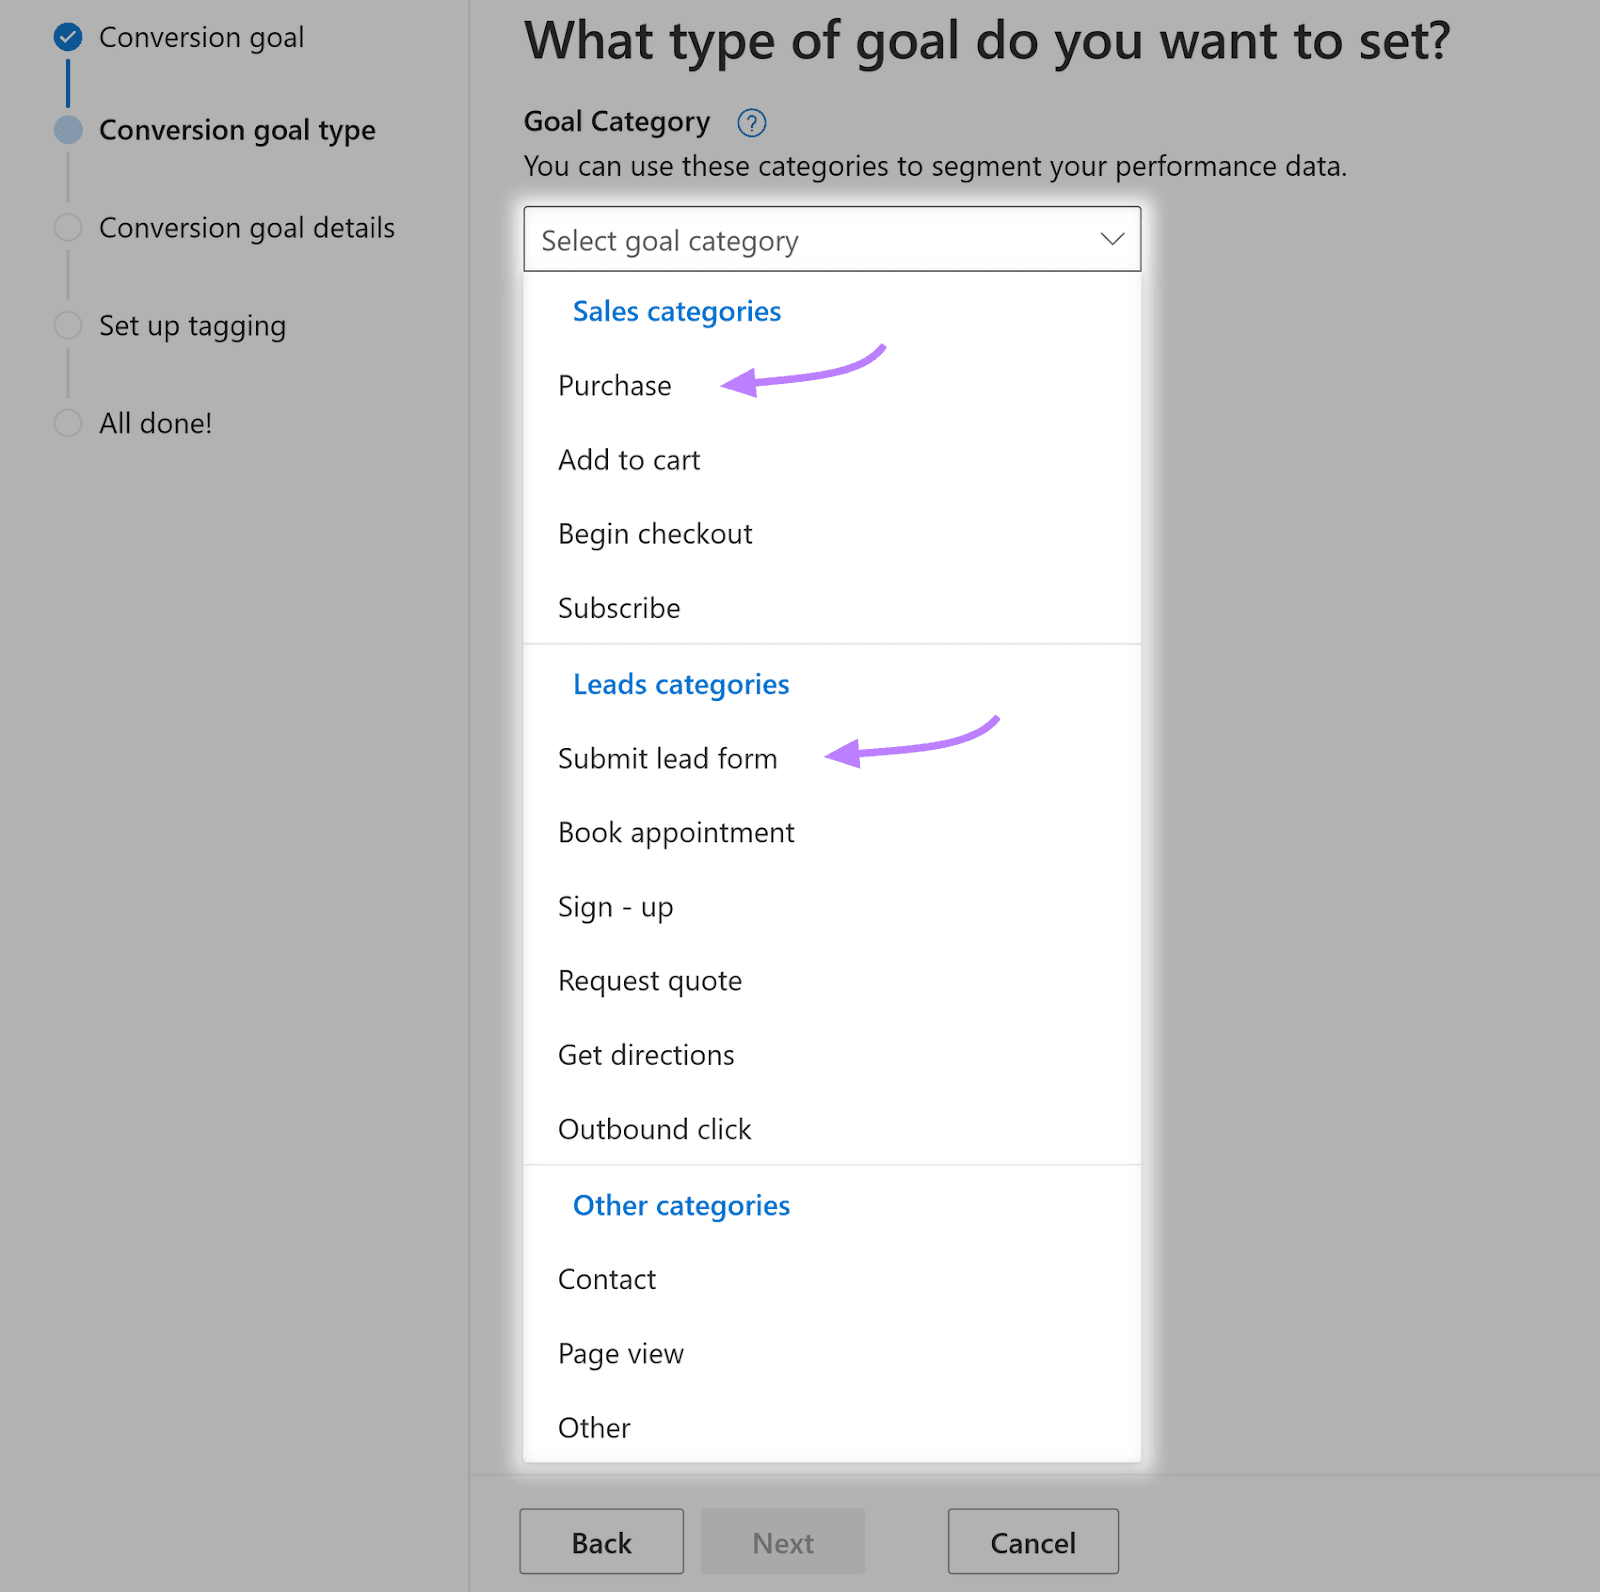Select the Add to cart option
This screenshot has height=1592, width=1600.
[x=629, y=460]
